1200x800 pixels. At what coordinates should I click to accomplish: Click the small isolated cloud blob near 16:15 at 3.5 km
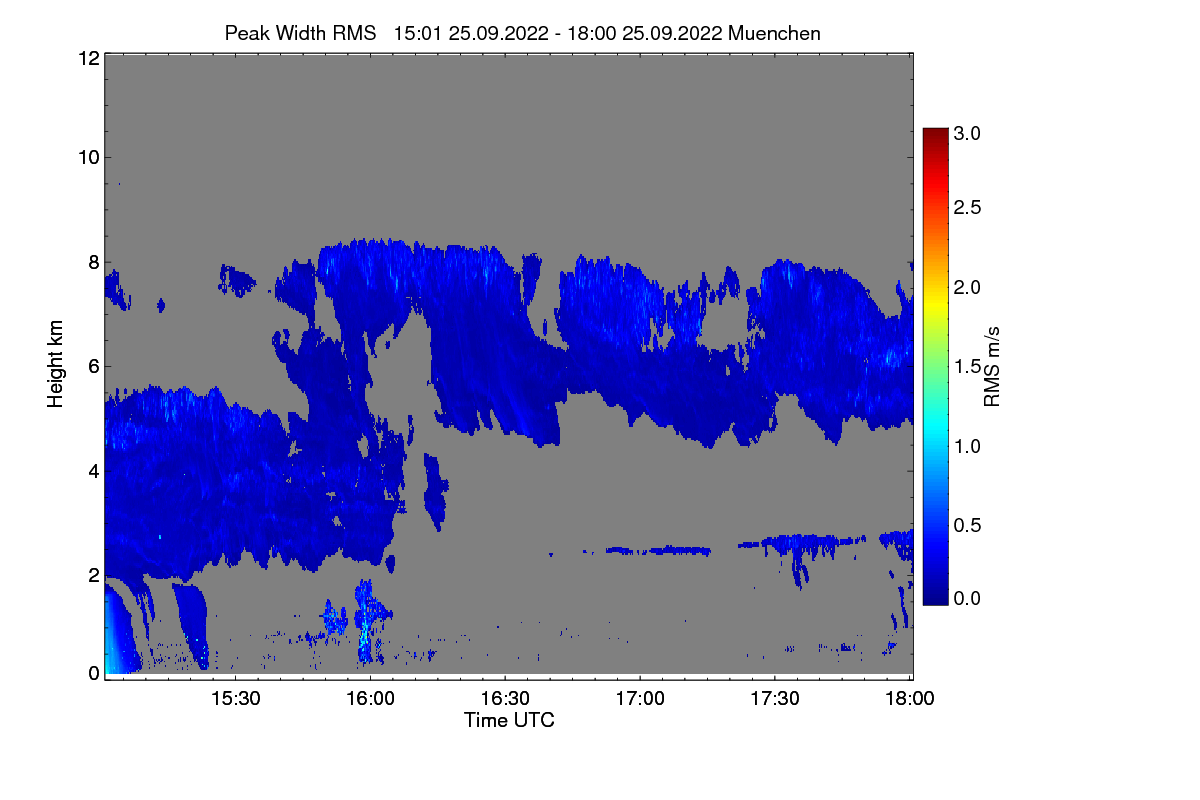(436, 490)
